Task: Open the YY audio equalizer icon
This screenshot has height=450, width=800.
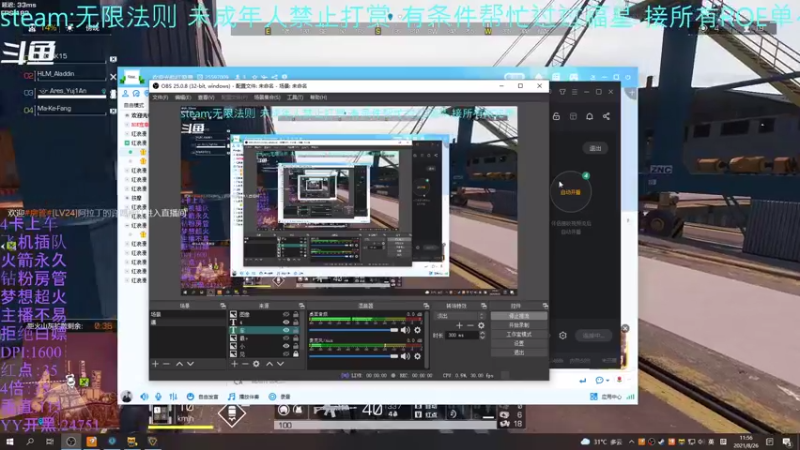Action: tap(173, 396)
